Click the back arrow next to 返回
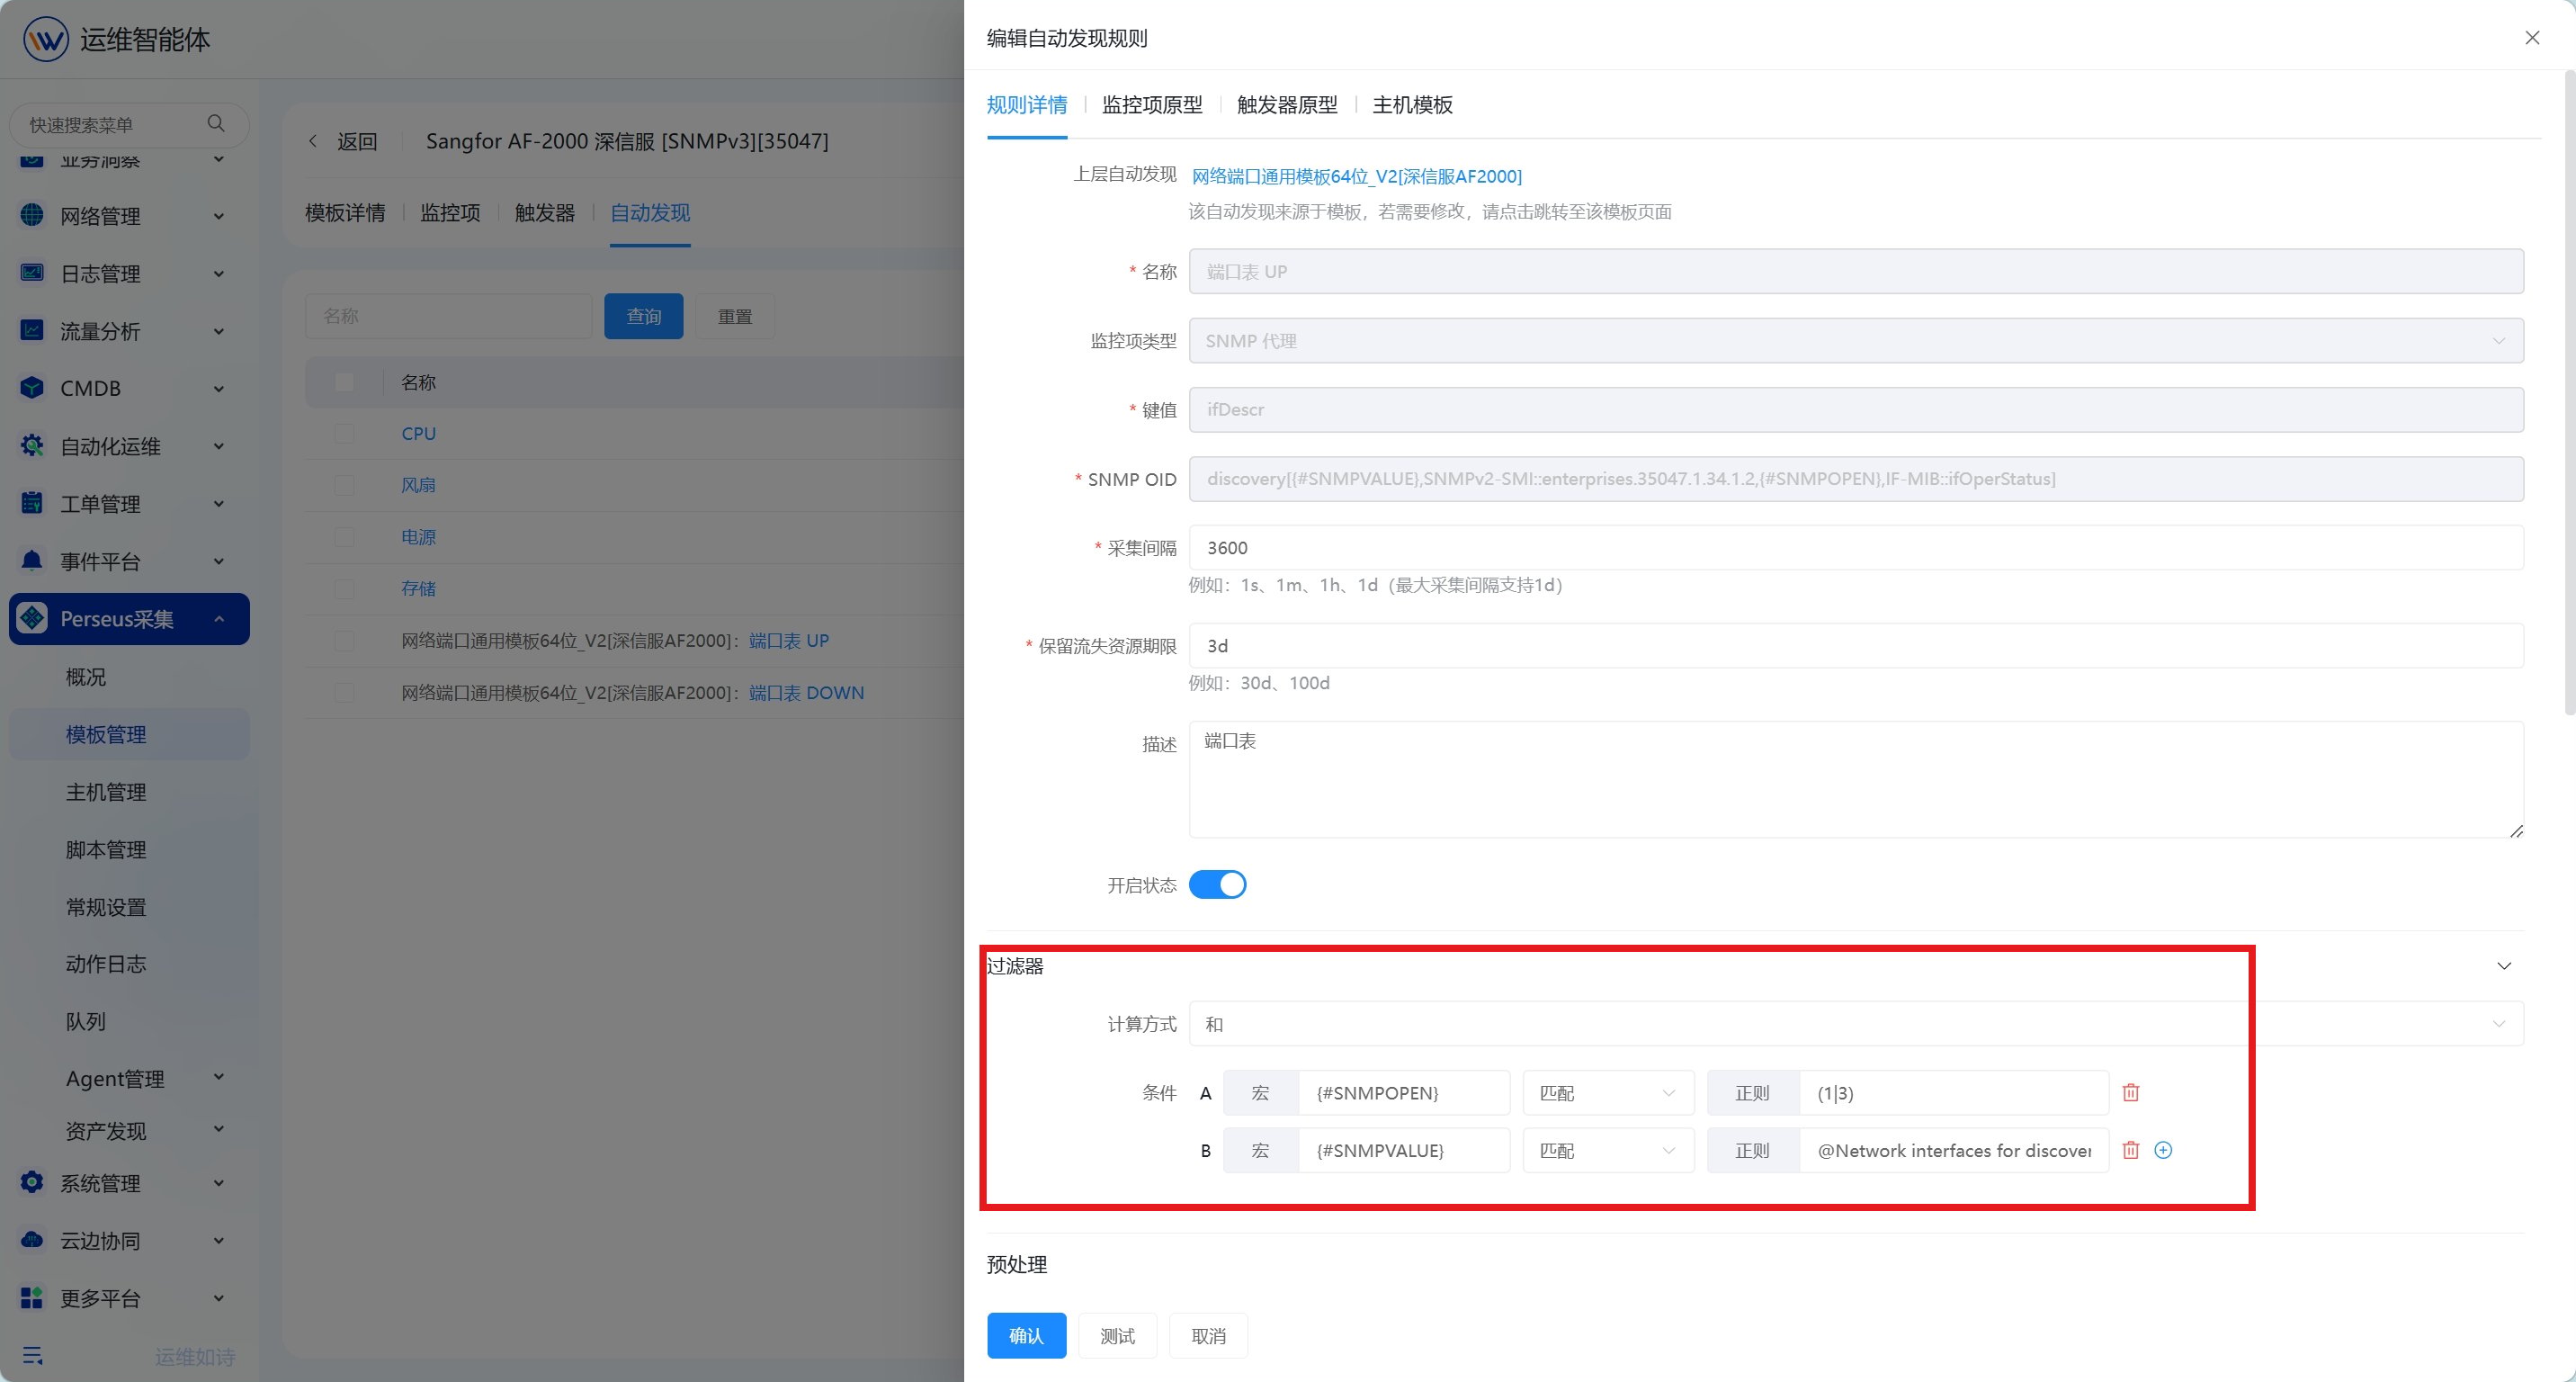Image resolution: width=2576 pixels, height=1382 pixels. (x=313, y=141)
